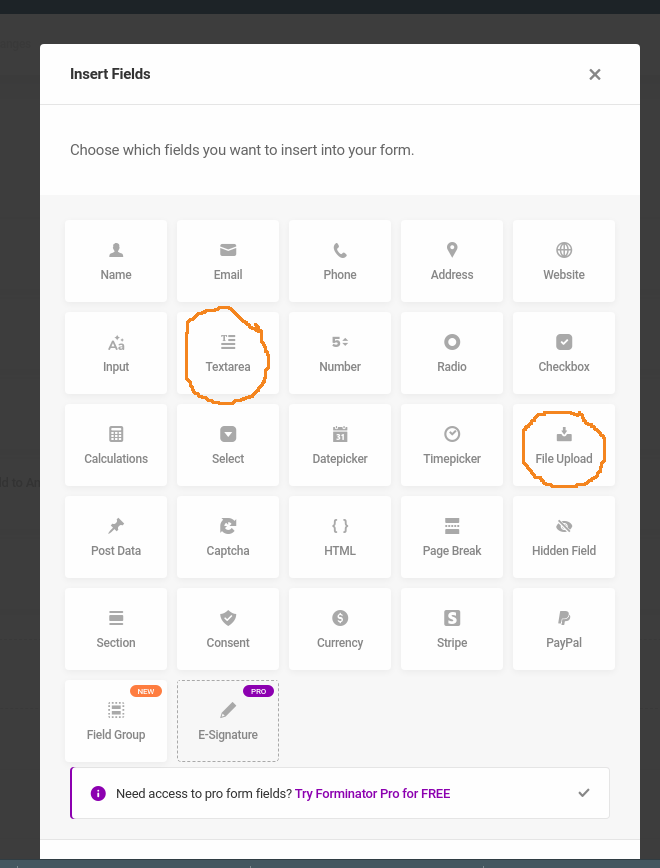Dismiss the pro fields notice checkmark
This screenshot has height=868, width=660.
pyautogui.click(x=584, y=793)
